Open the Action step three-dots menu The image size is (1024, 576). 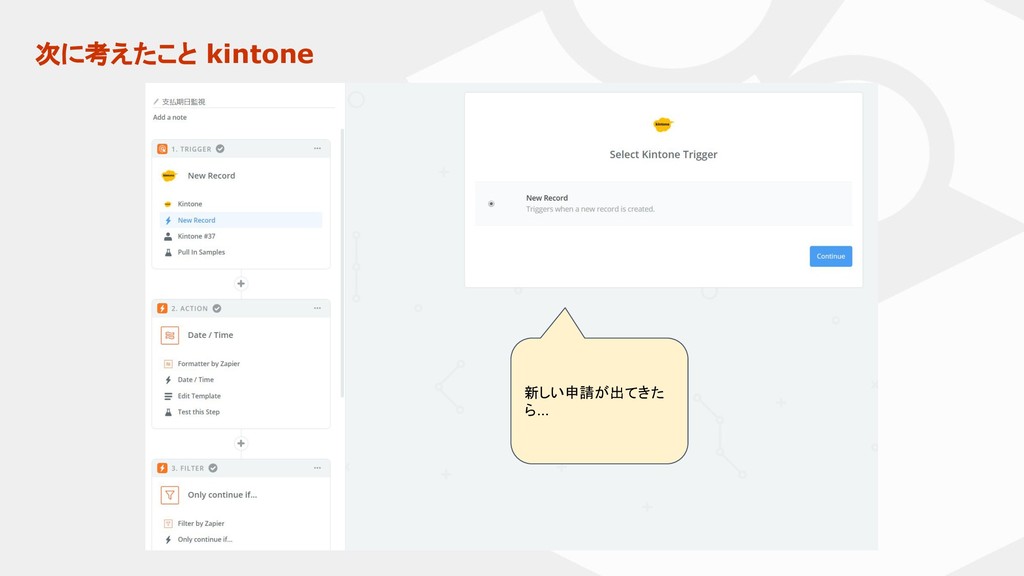click(317, 308)
